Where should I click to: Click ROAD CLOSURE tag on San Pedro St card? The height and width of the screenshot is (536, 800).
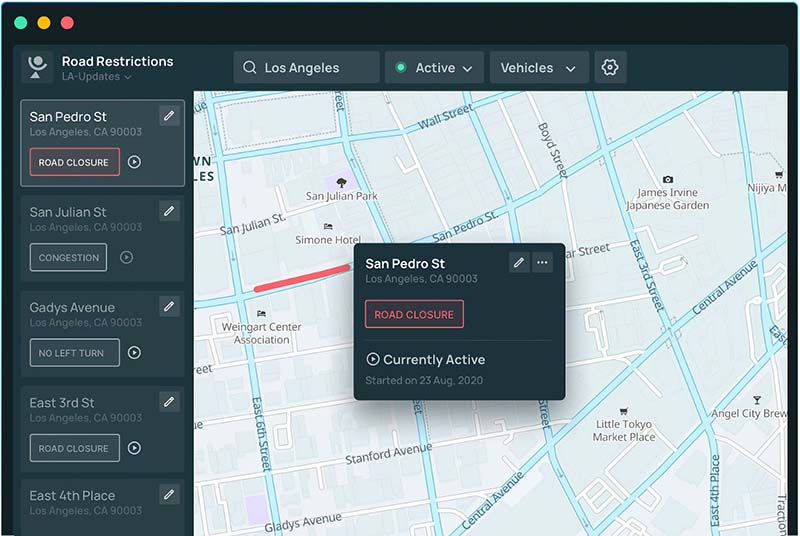(x=74, y=162)
